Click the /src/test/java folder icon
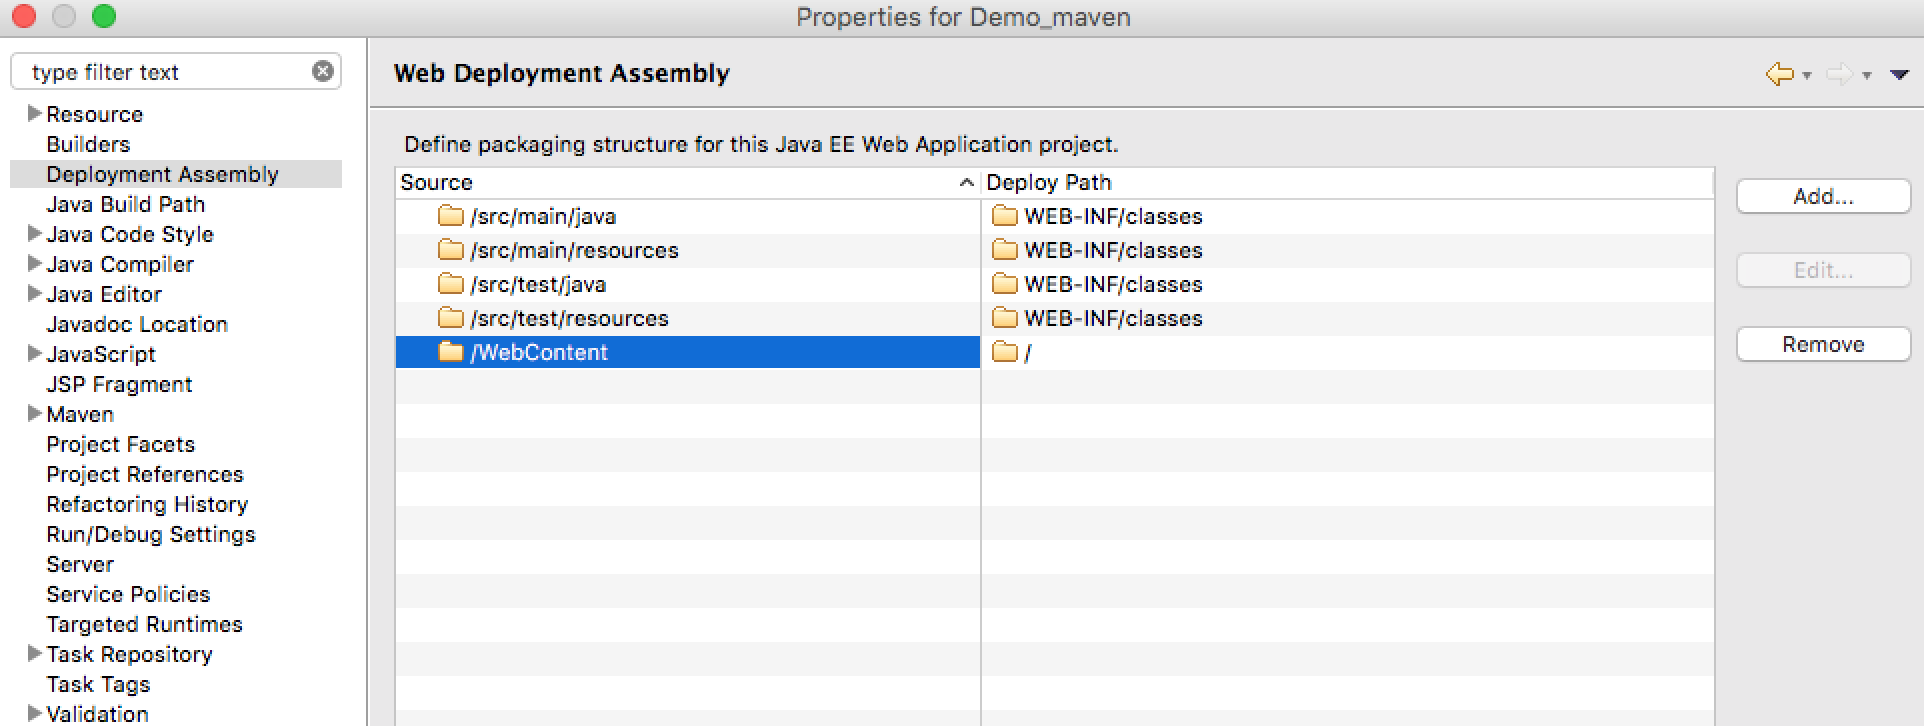 click(451, 284)
